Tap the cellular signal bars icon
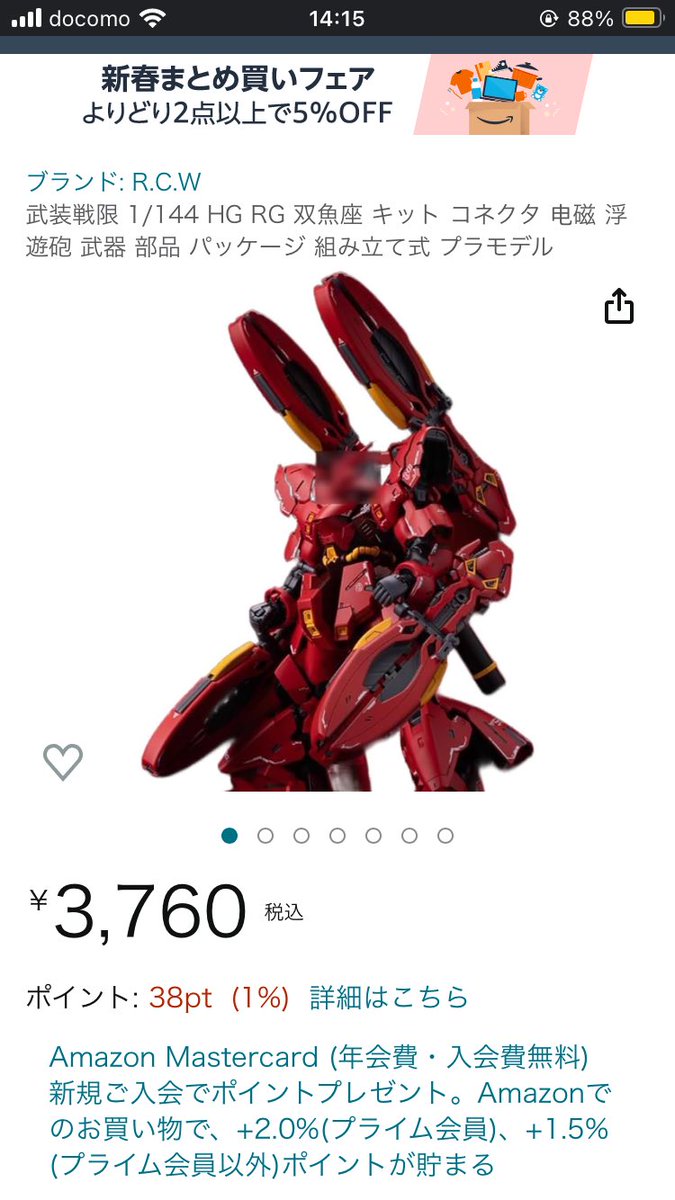This screenshot has height=1200, width=675. coord(26,18)
